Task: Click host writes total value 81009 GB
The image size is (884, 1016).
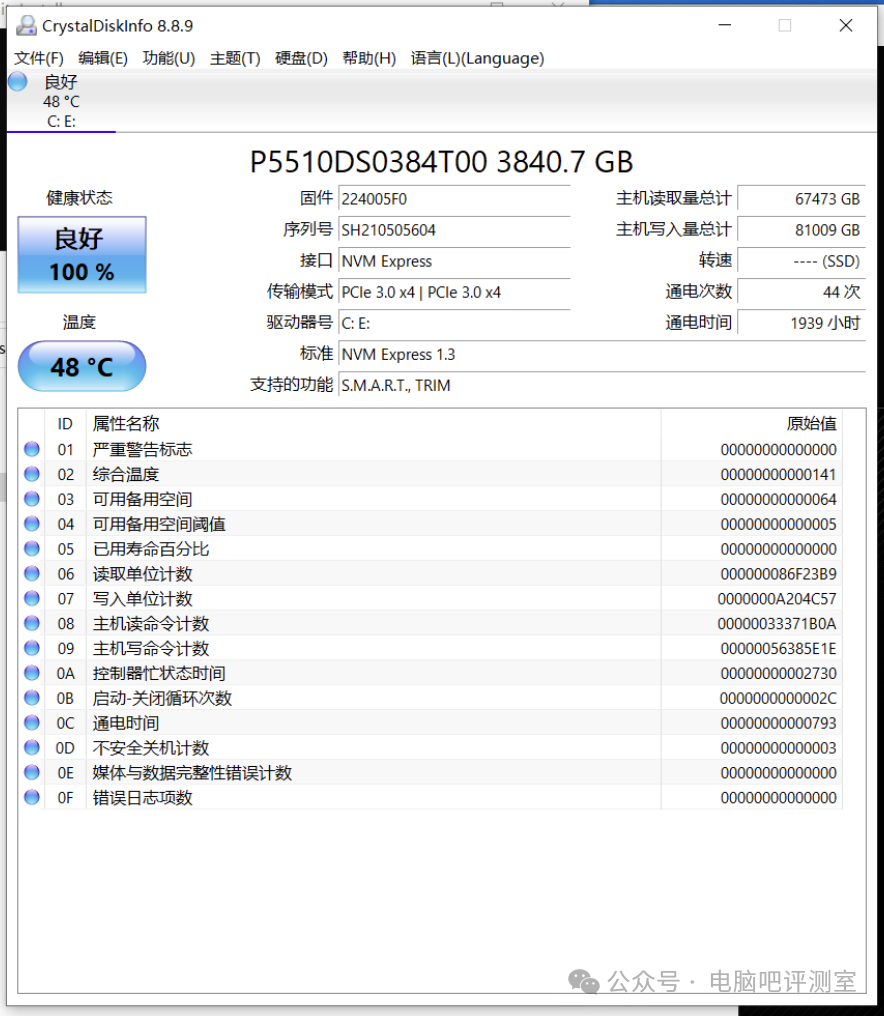Action: pyautogui.click(x=802, y=230)
